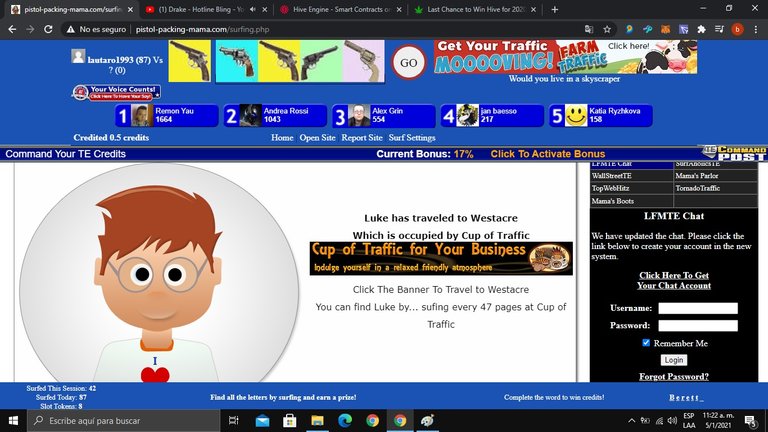Viewport: 768px width, 432px height.
Task: Select the revolver on green background
Action: coord(321,61)
